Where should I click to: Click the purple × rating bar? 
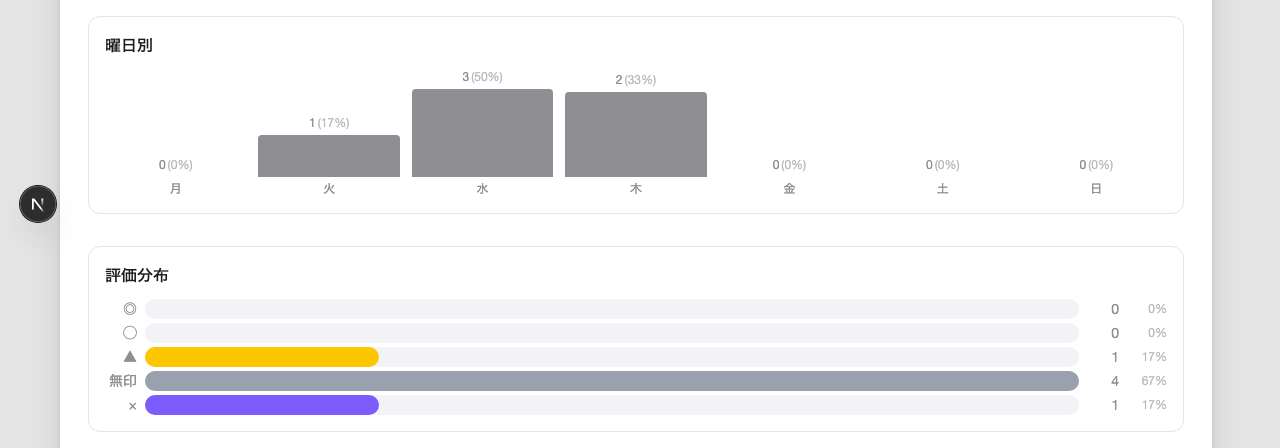point(262,405)
